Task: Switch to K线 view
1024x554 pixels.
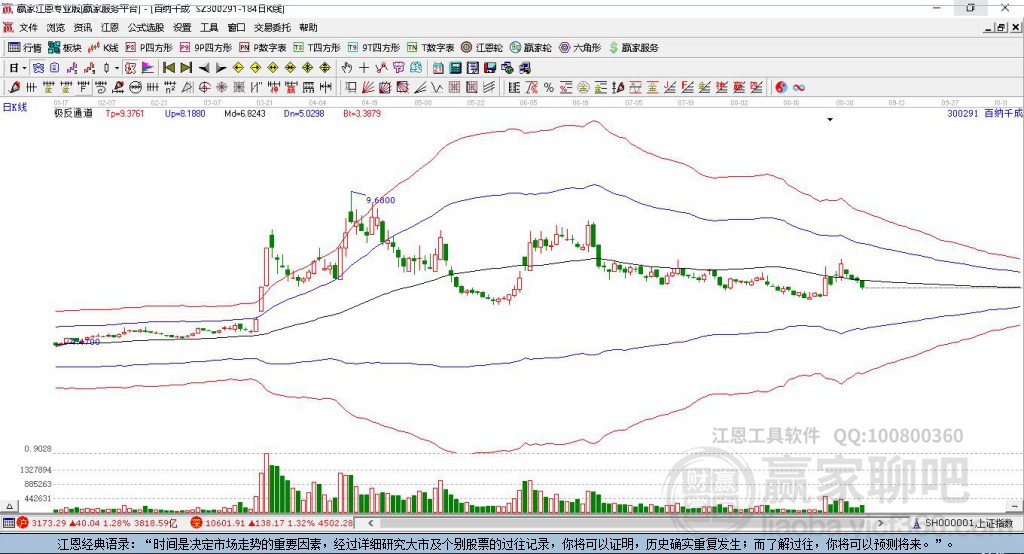Action: pyautogui.click(x=103, y=48)
